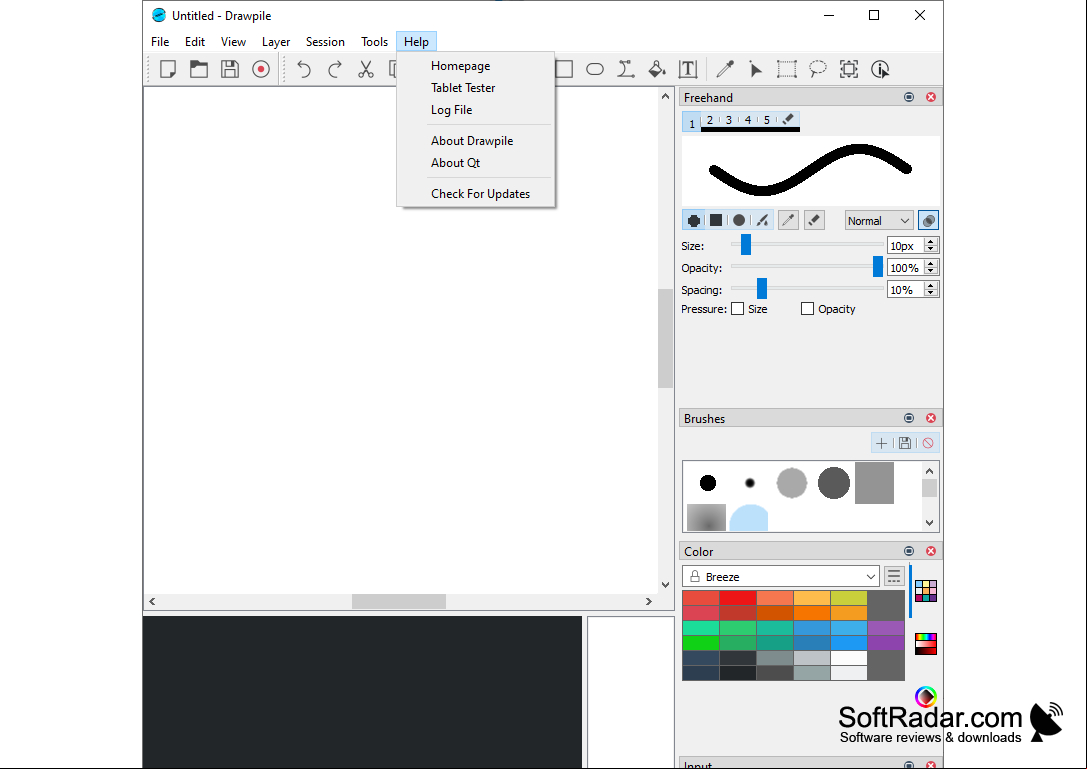Open About Drawpile menu entry
This screenshot has width=1087, height=769.
click(x=476, y=141)
